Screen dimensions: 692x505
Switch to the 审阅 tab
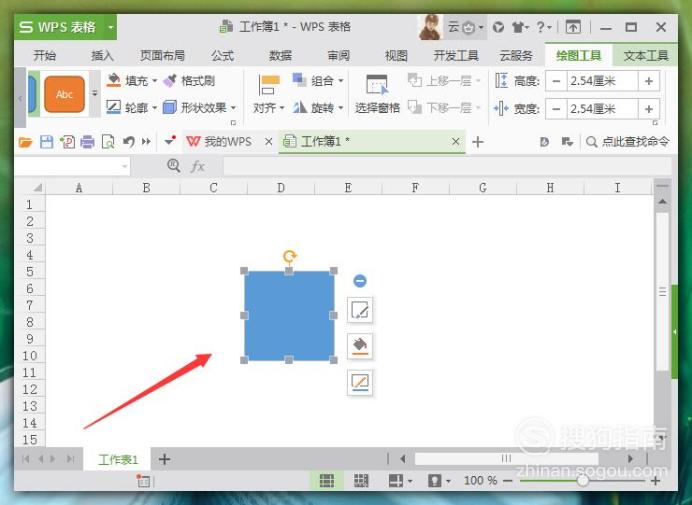pos(339,56)
